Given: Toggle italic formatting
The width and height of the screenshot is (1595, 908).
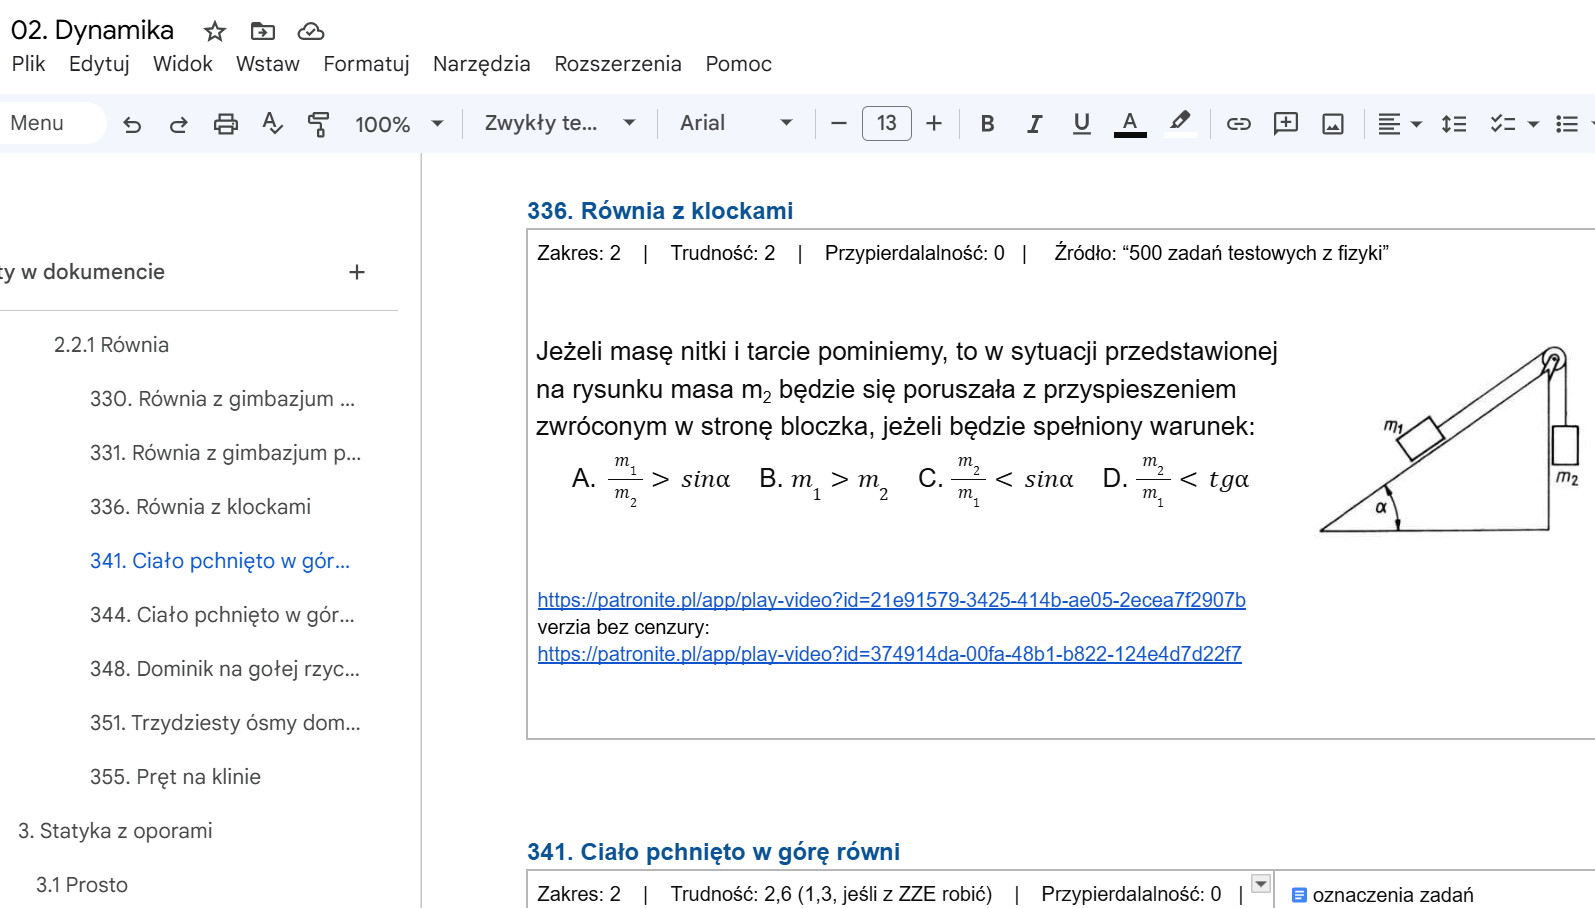Looking at the screenshot, I should (x=1034, y=124).
